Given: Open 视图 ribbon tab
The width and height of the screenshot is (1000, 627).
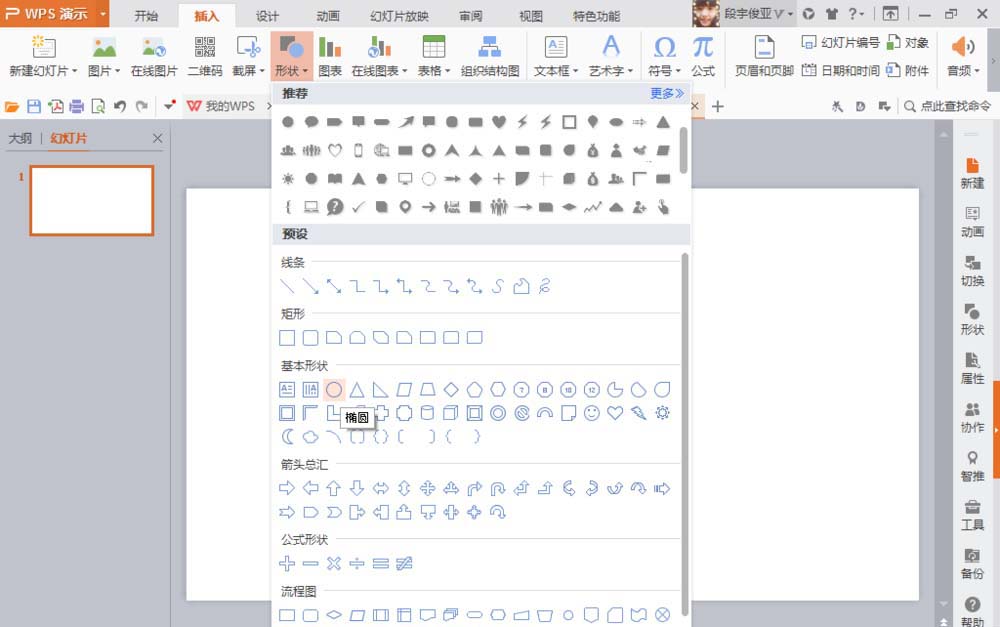Looking at the screenshot, I should (531, 16).
